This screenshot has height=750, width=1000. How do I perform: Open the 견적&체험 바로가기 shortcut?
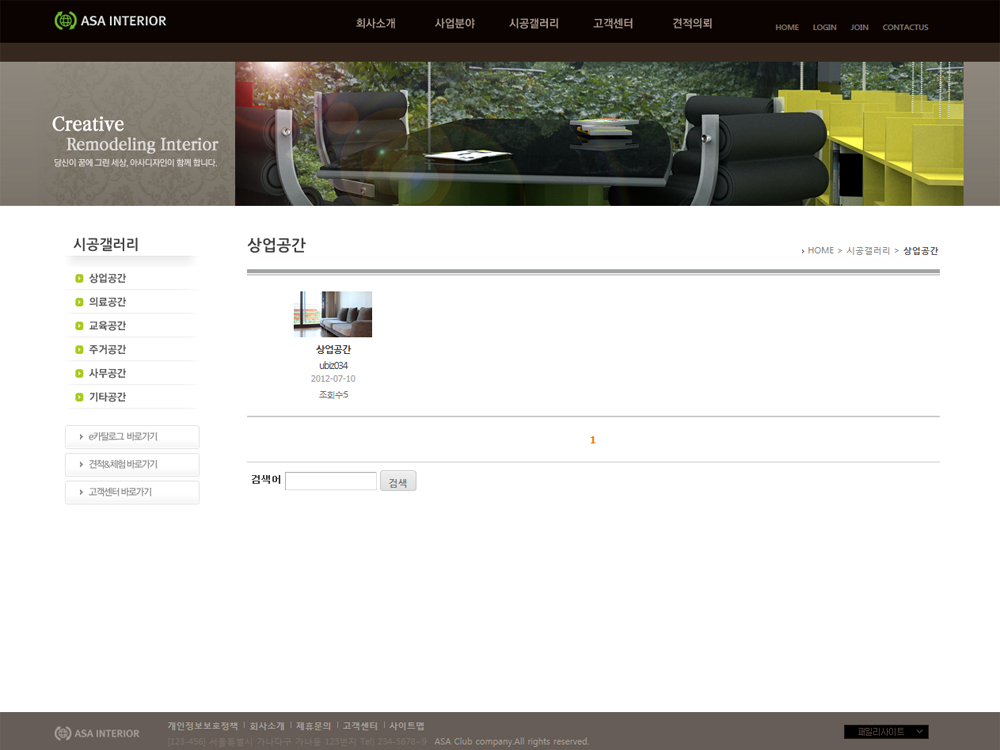(x=132, y=465)
